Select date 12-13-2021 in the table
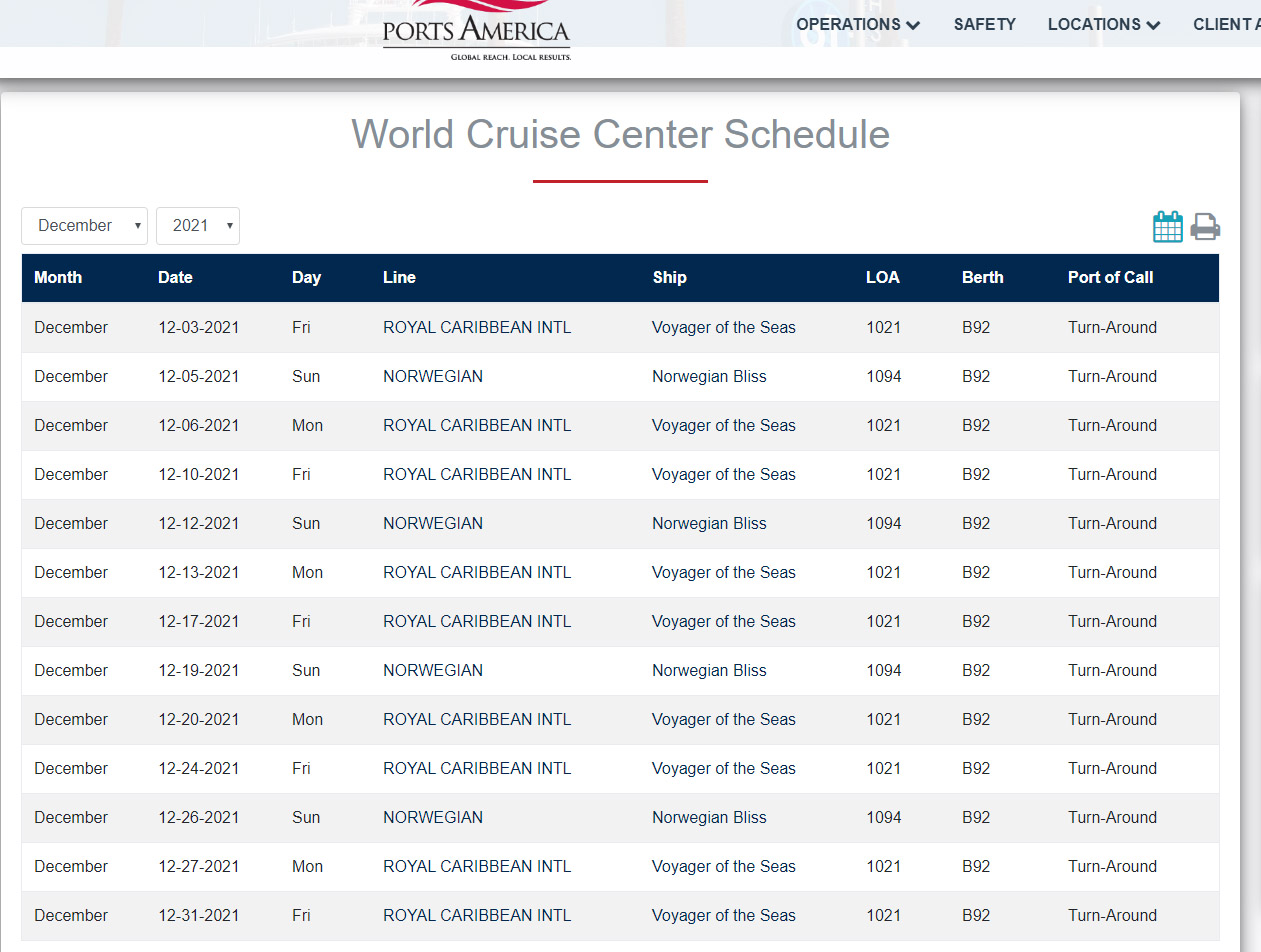Screen dimensions: 1261x952 (199, 572)
